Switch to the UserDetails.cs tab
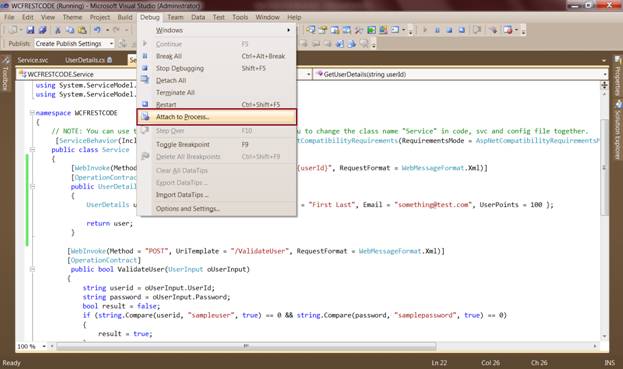Image resolution: width=623 pixels, height=369 pixels. click(x=88, y=60)
